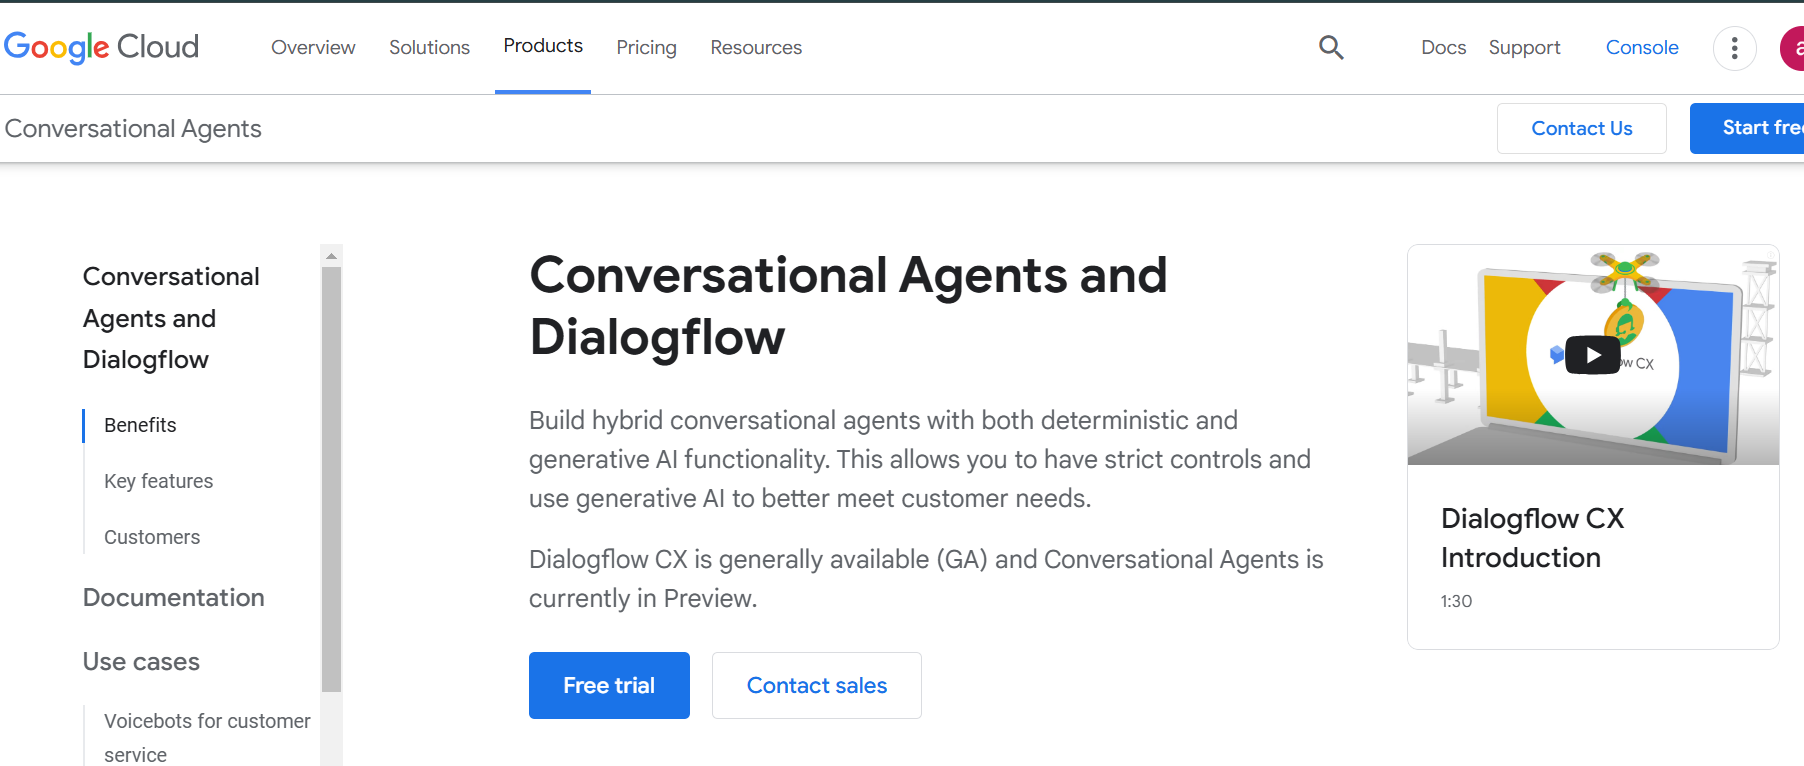Screen dimensions: 1804x766
Task: Click the Google Cloud logo
Action: click(x=101, y=47)
